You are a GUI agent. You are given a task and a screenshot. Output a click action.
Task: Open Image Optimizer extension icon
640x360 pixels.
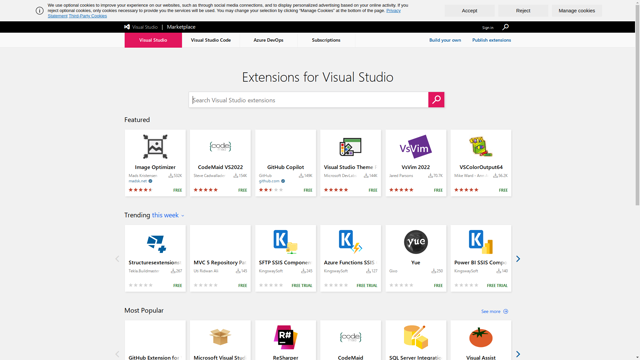point(155,147)
